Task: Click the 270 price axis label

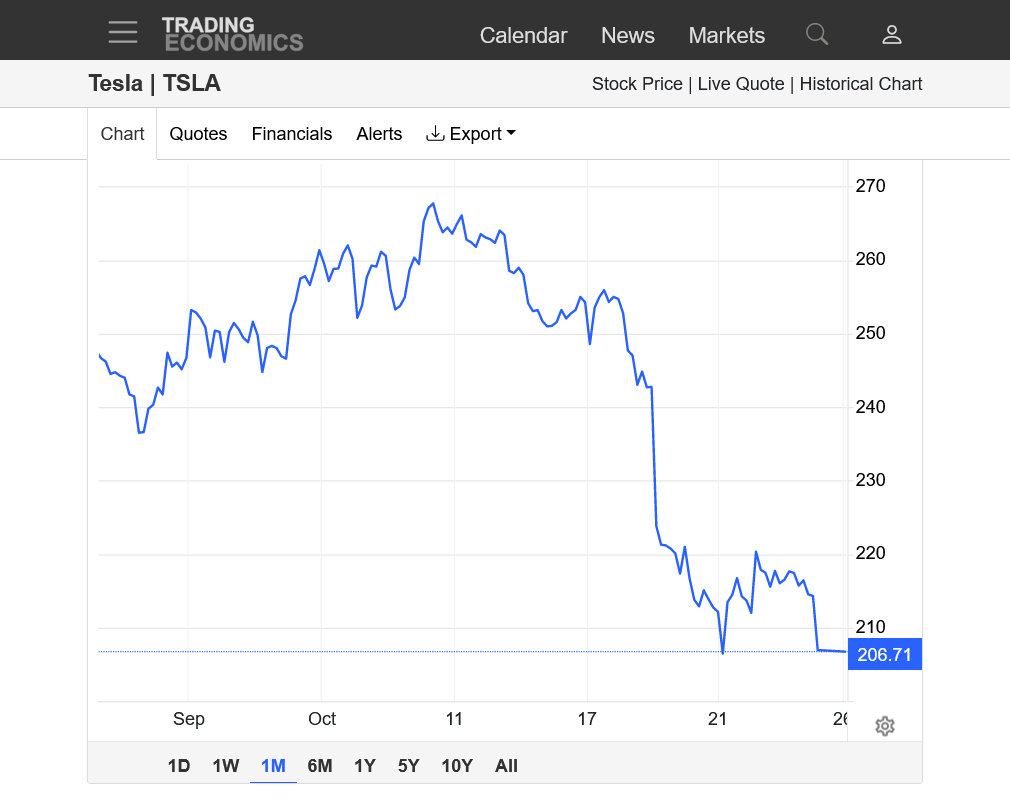Action: (x=870, y=186)
